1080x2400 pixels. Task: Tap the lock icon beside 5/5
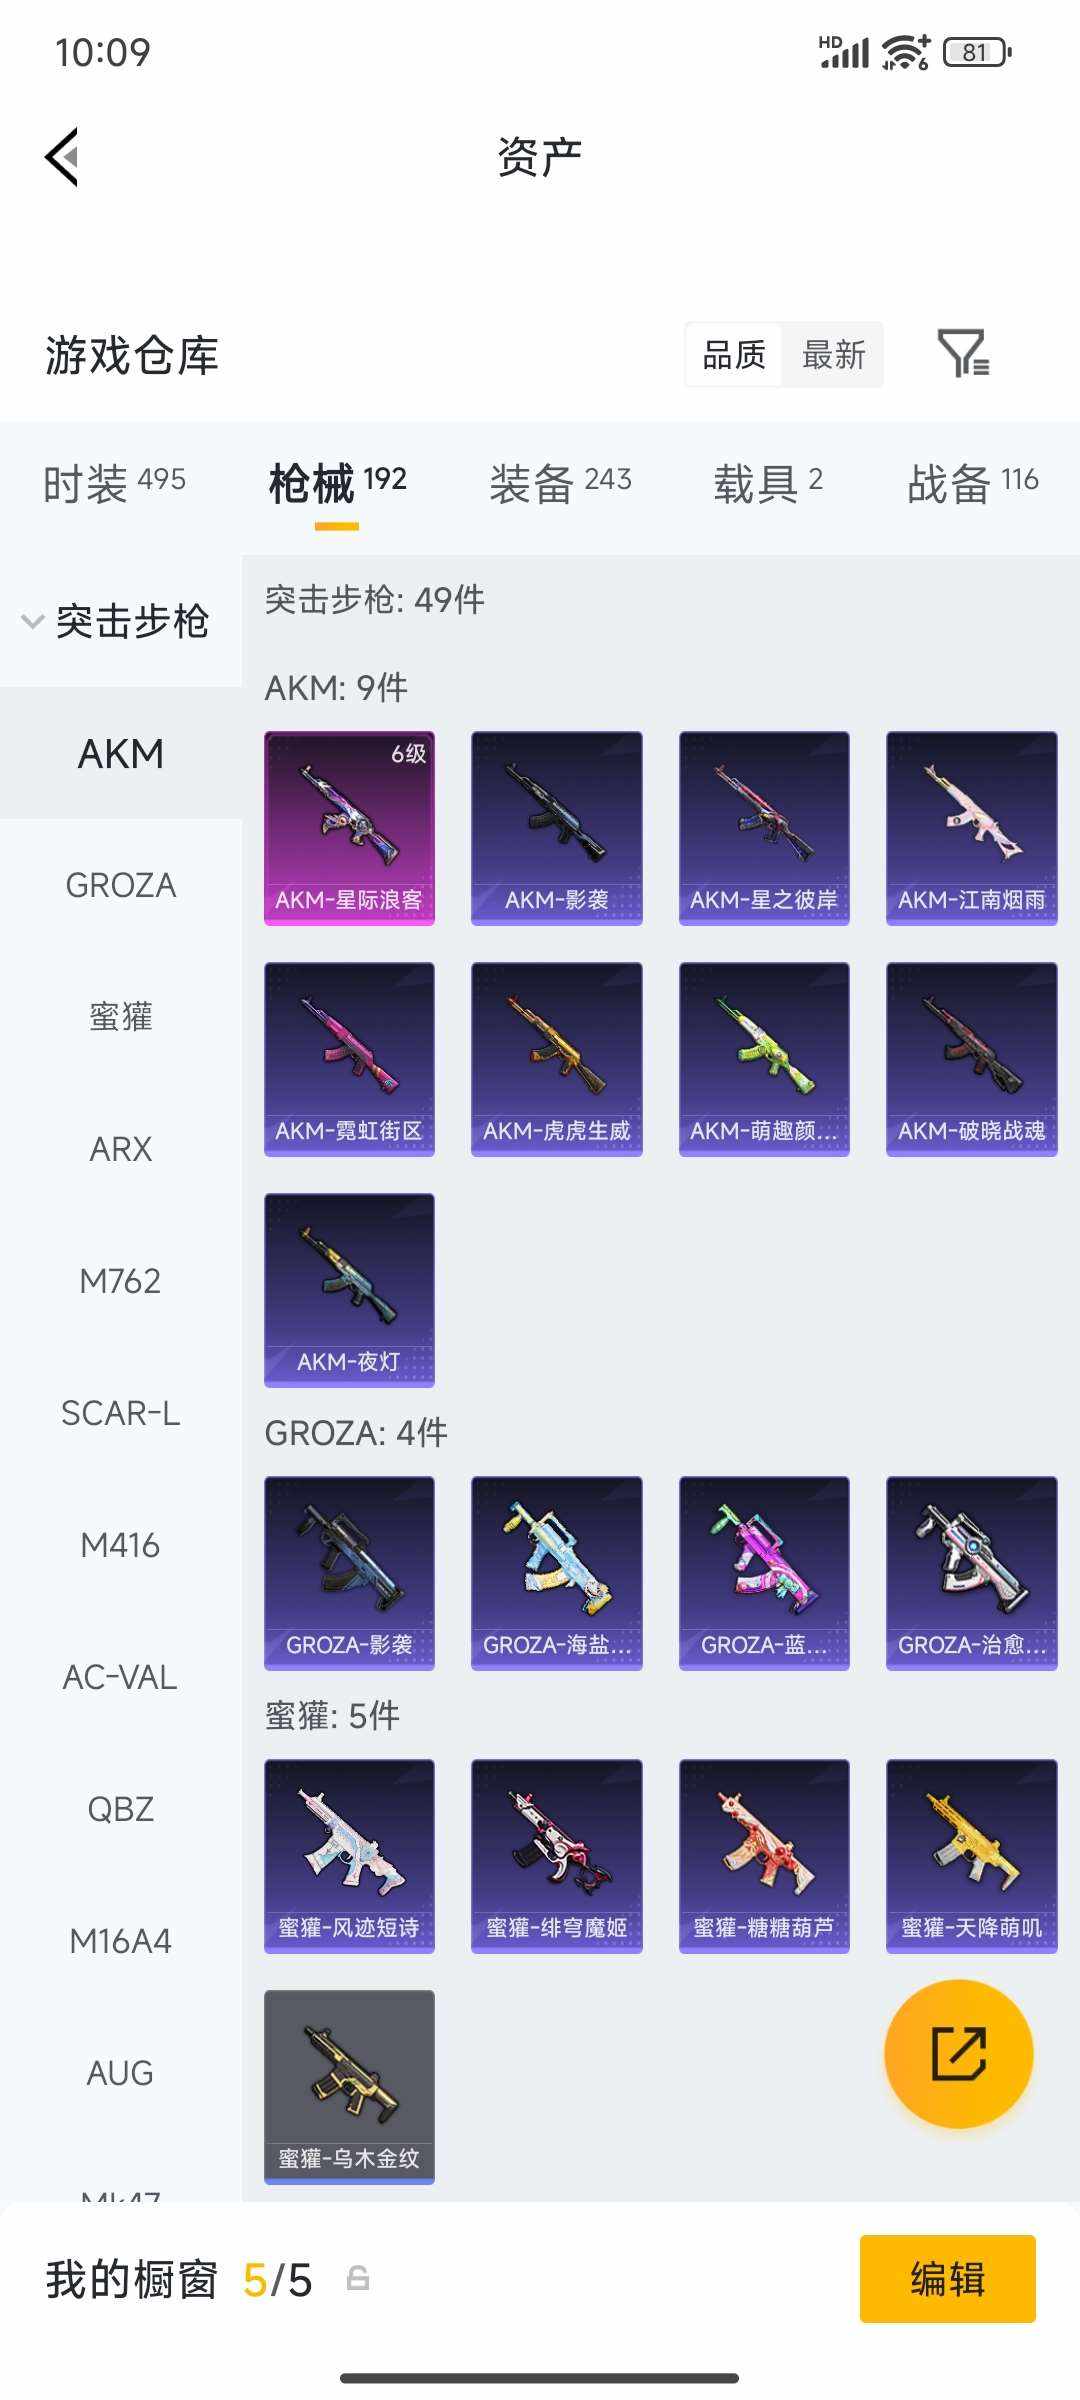[x=358, y=2279]
